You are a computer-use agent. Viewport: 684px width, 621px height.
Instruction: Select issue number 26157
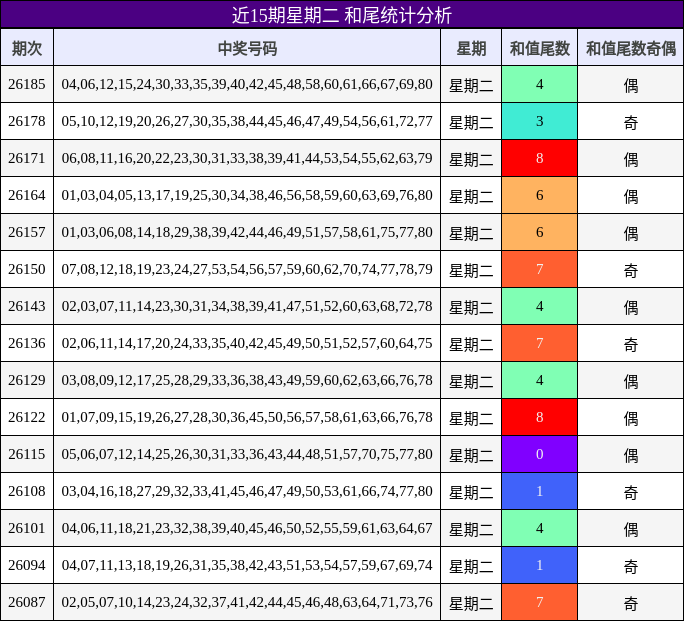[x=27, y=232]
